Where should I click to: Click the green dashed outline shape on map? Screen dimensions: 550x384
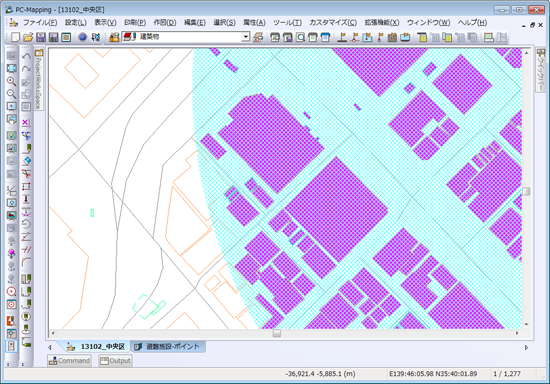tap(149, 307)
